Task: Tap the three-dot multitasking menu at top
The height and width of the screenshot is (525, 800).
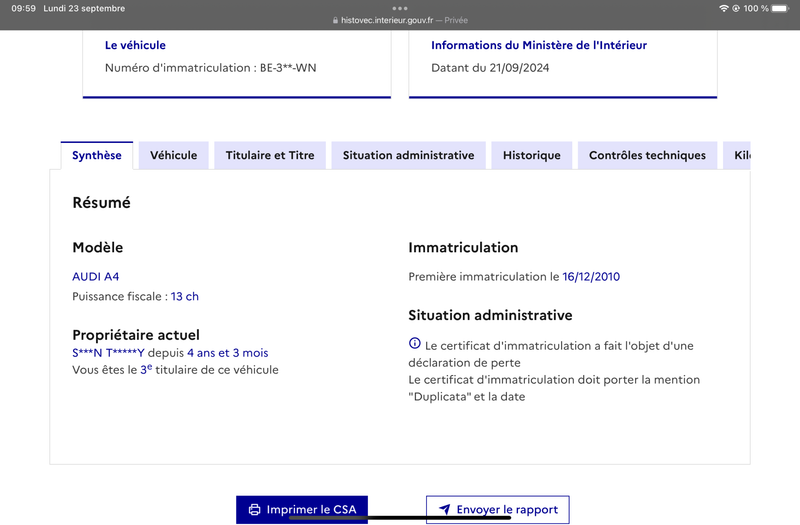Action: point(400,8)
